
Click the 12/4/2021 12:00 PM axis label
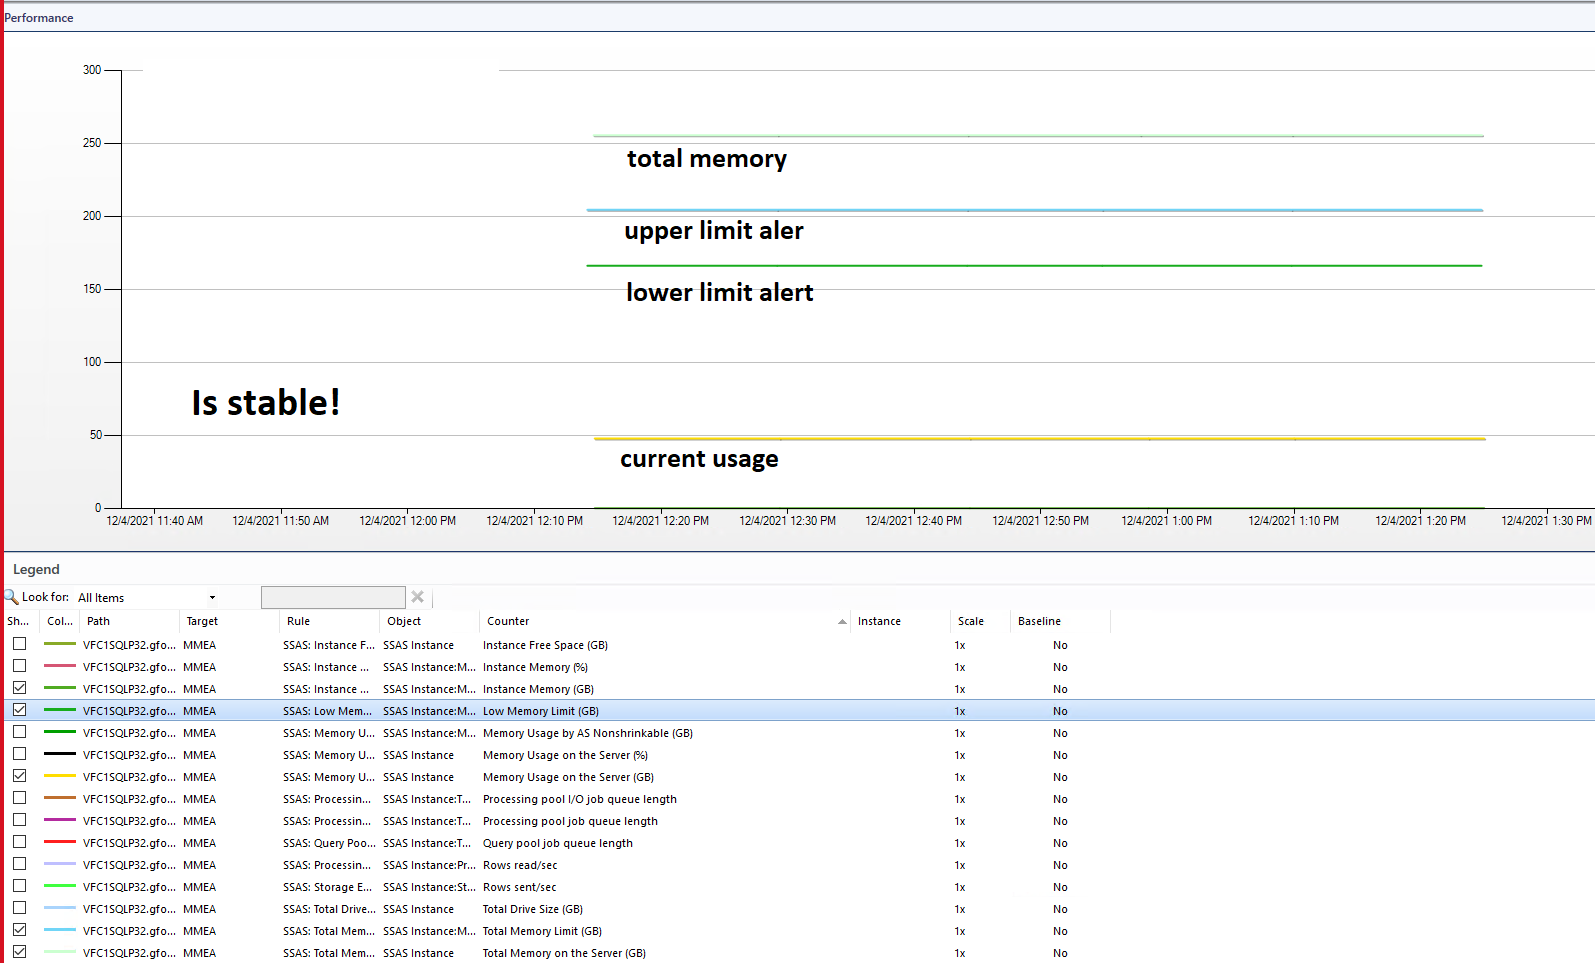pos(407,521)
